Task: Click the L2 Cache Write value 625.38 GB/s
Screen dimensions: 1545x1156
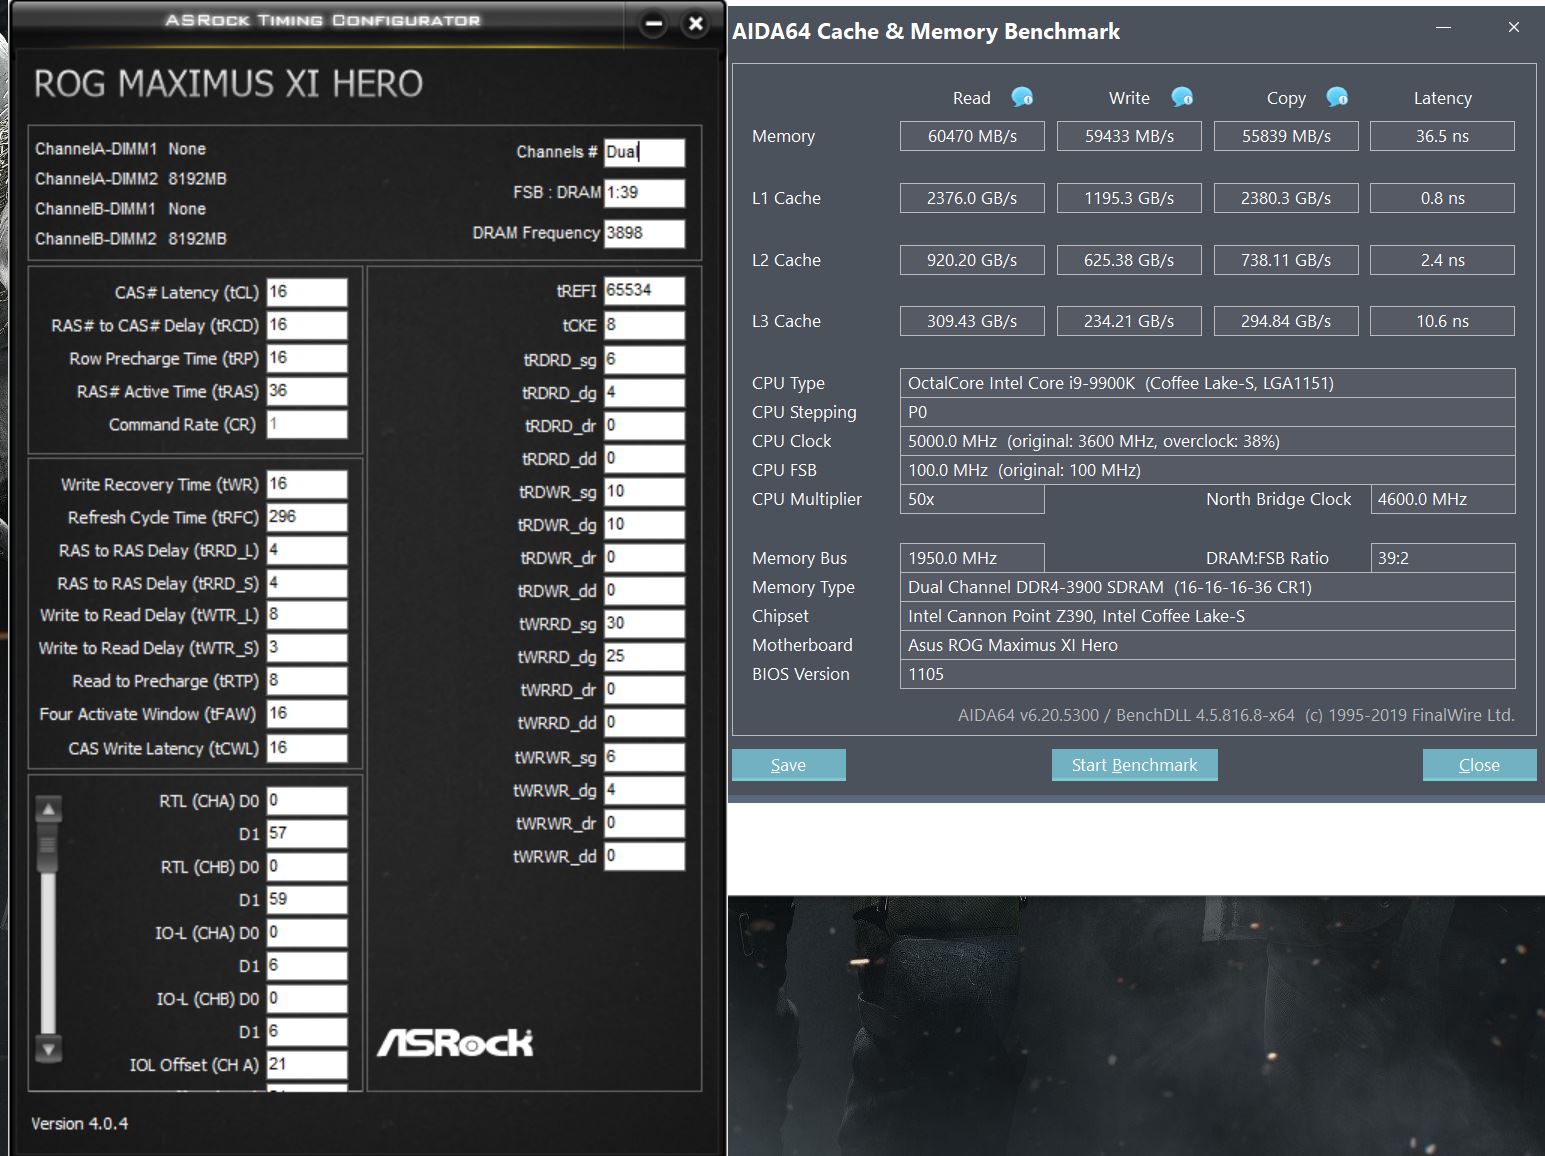Action: point(1129,260)
